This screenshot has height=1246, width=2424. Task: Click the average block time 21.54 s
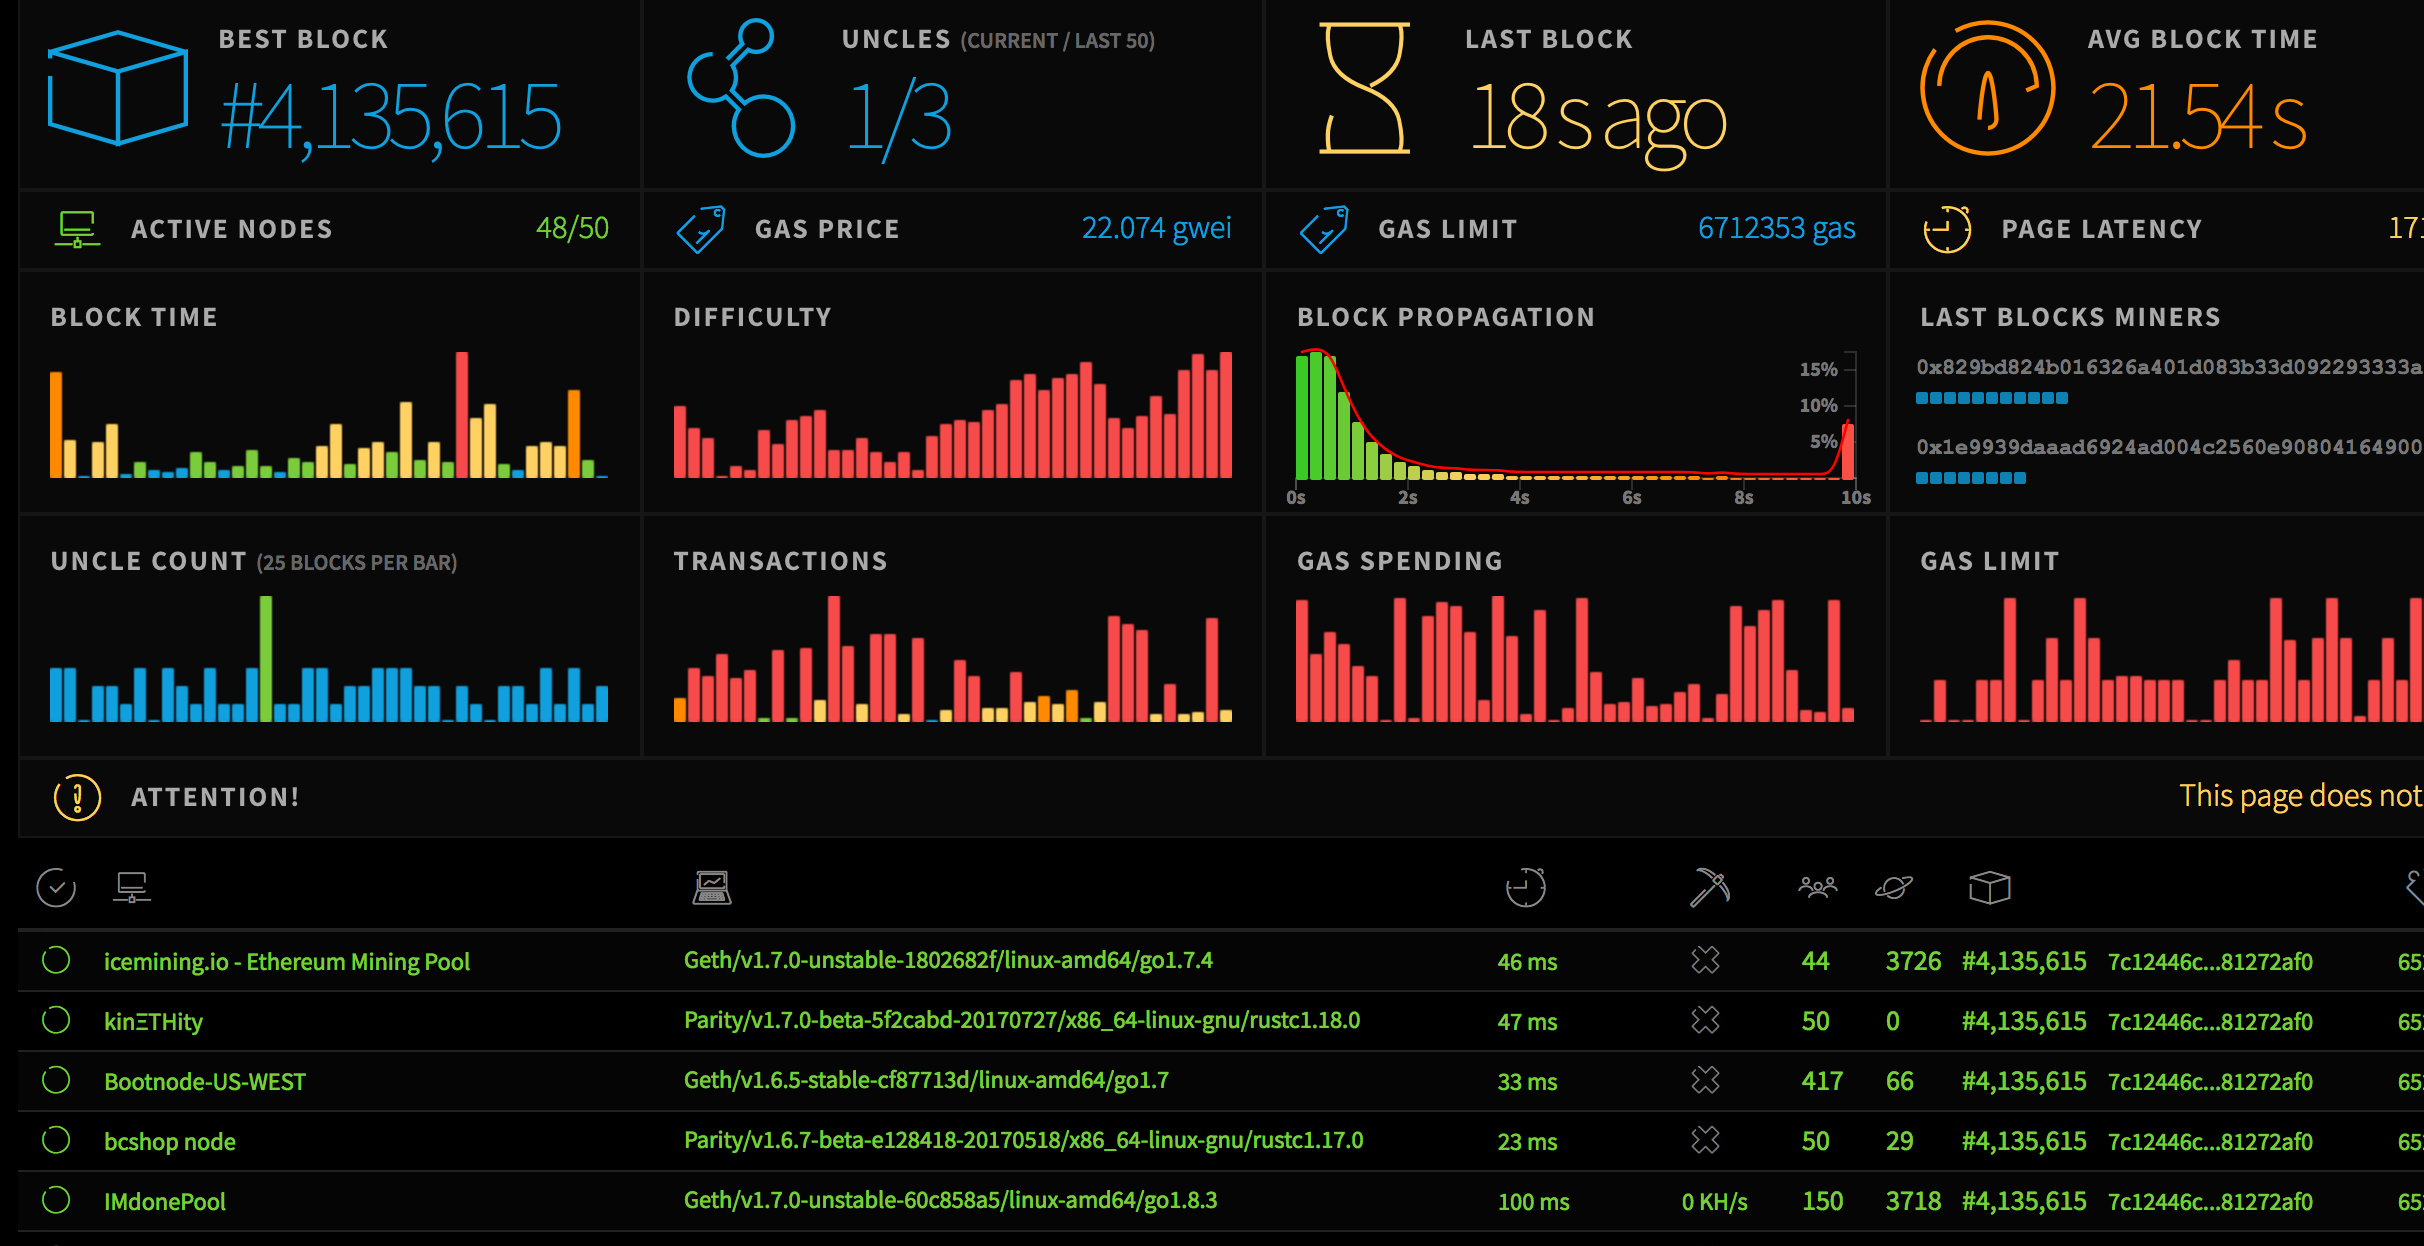(2198, 118)
